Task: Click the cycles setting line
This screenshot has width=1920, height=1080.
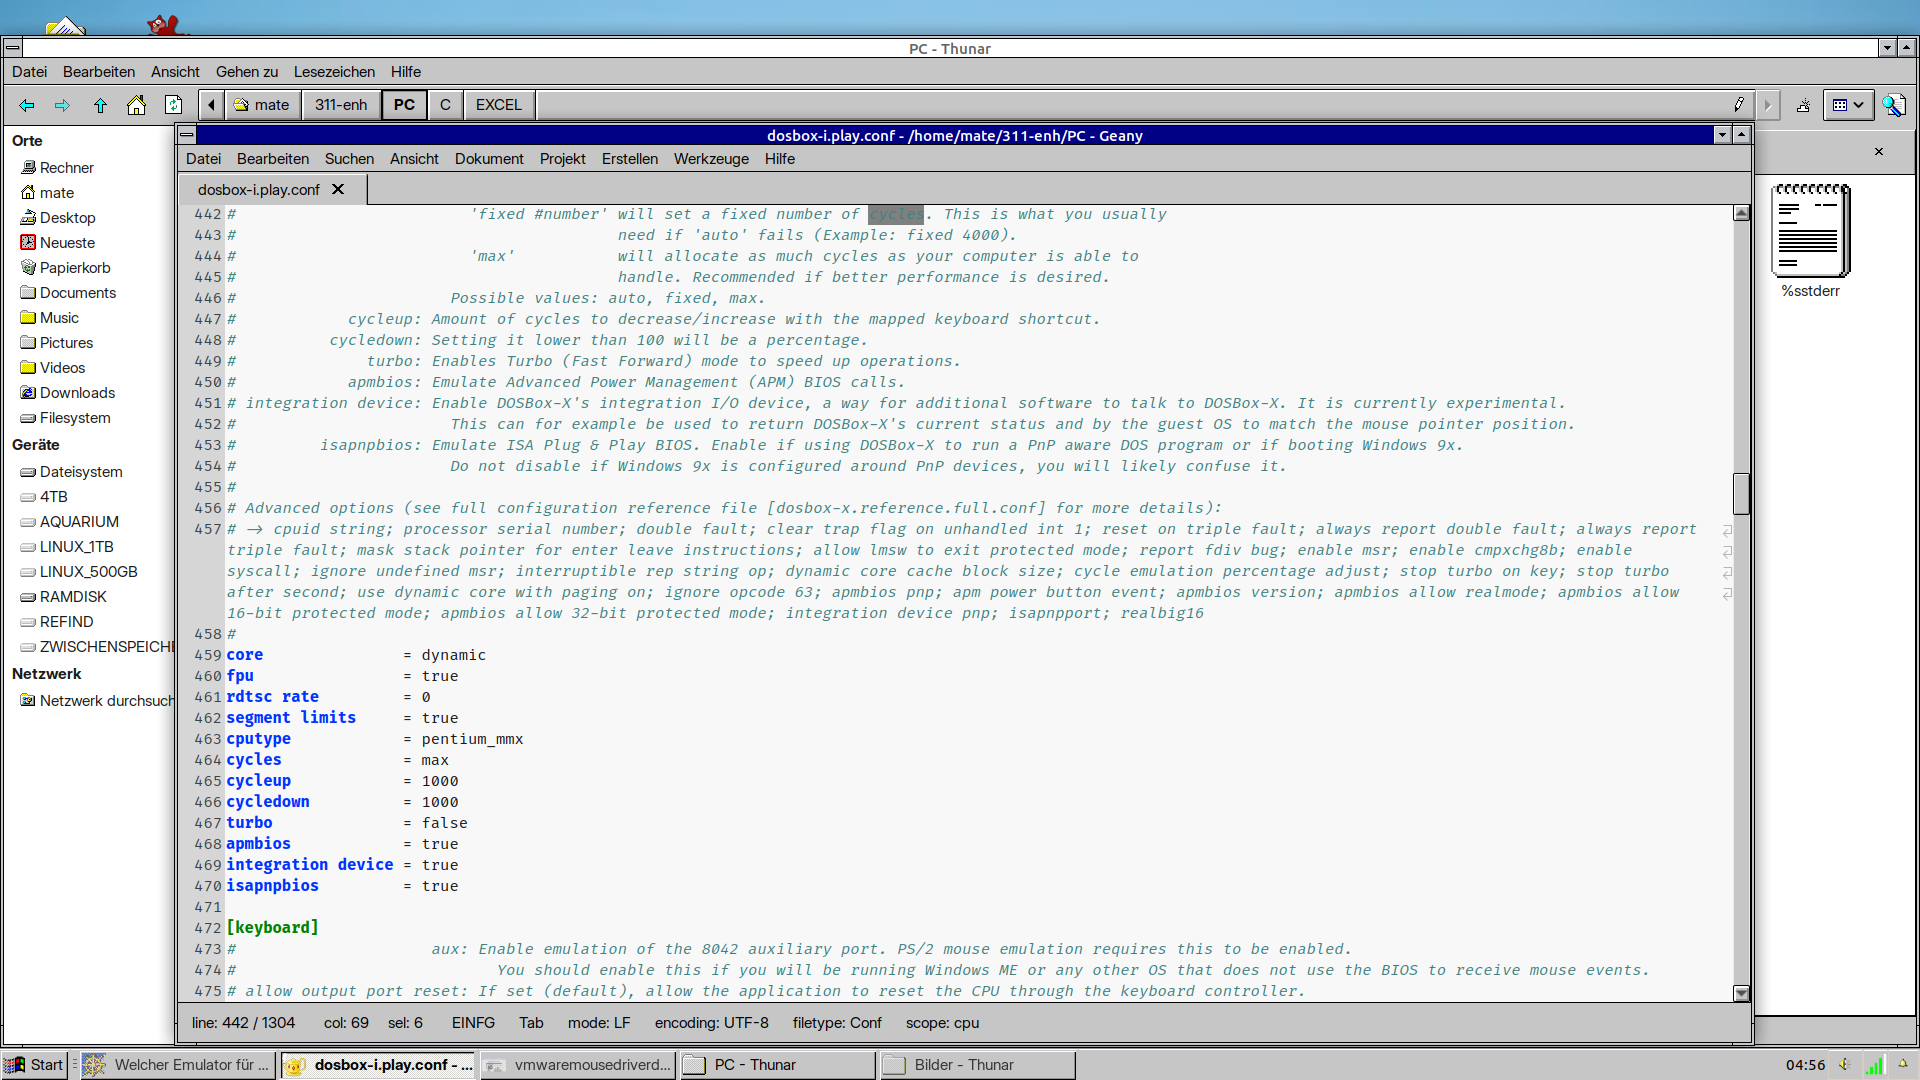Action: [337, 760]
